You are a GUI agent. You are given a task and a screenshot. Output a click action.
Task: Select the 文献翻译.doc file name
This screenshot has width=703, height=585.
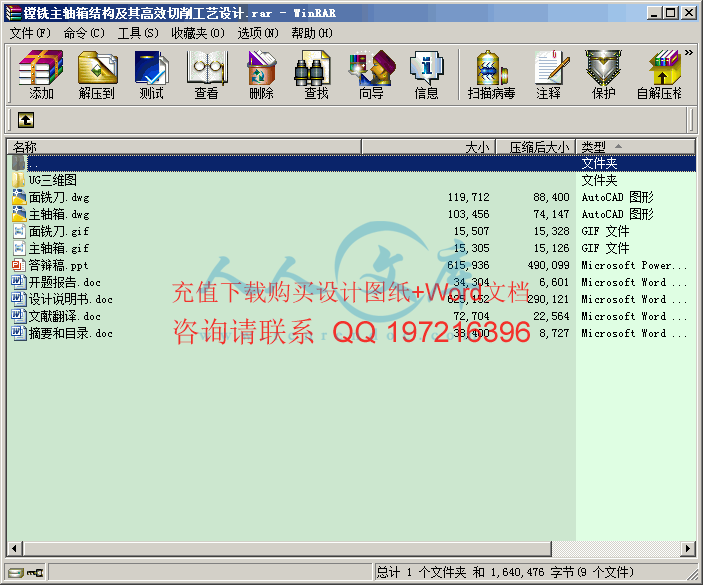click(65, 316)
